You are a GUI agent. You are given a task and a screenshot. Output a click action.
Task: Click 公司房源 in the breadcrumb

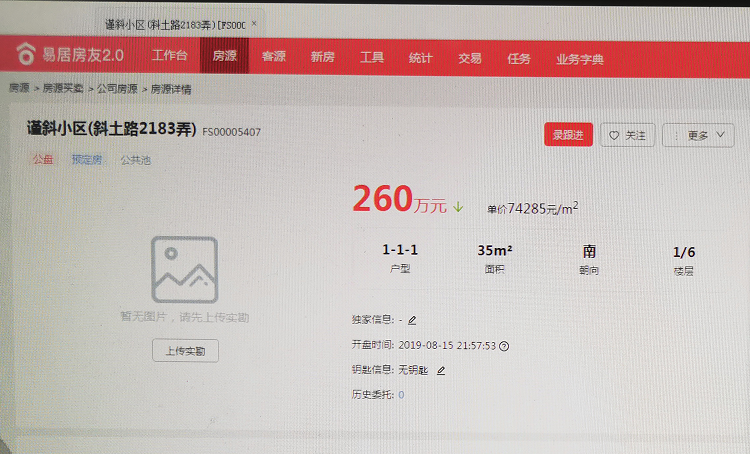[117, 89]
